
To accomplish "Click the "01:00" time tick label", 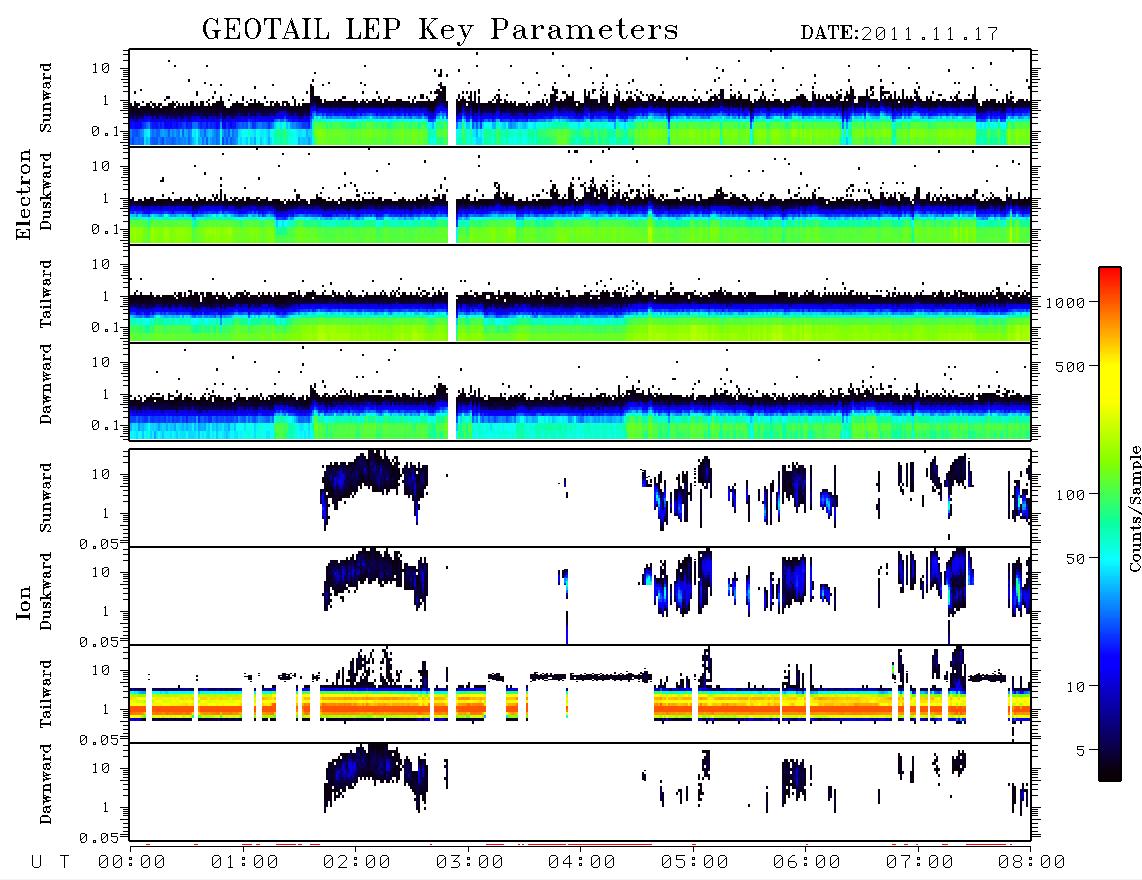I will 245,863.
